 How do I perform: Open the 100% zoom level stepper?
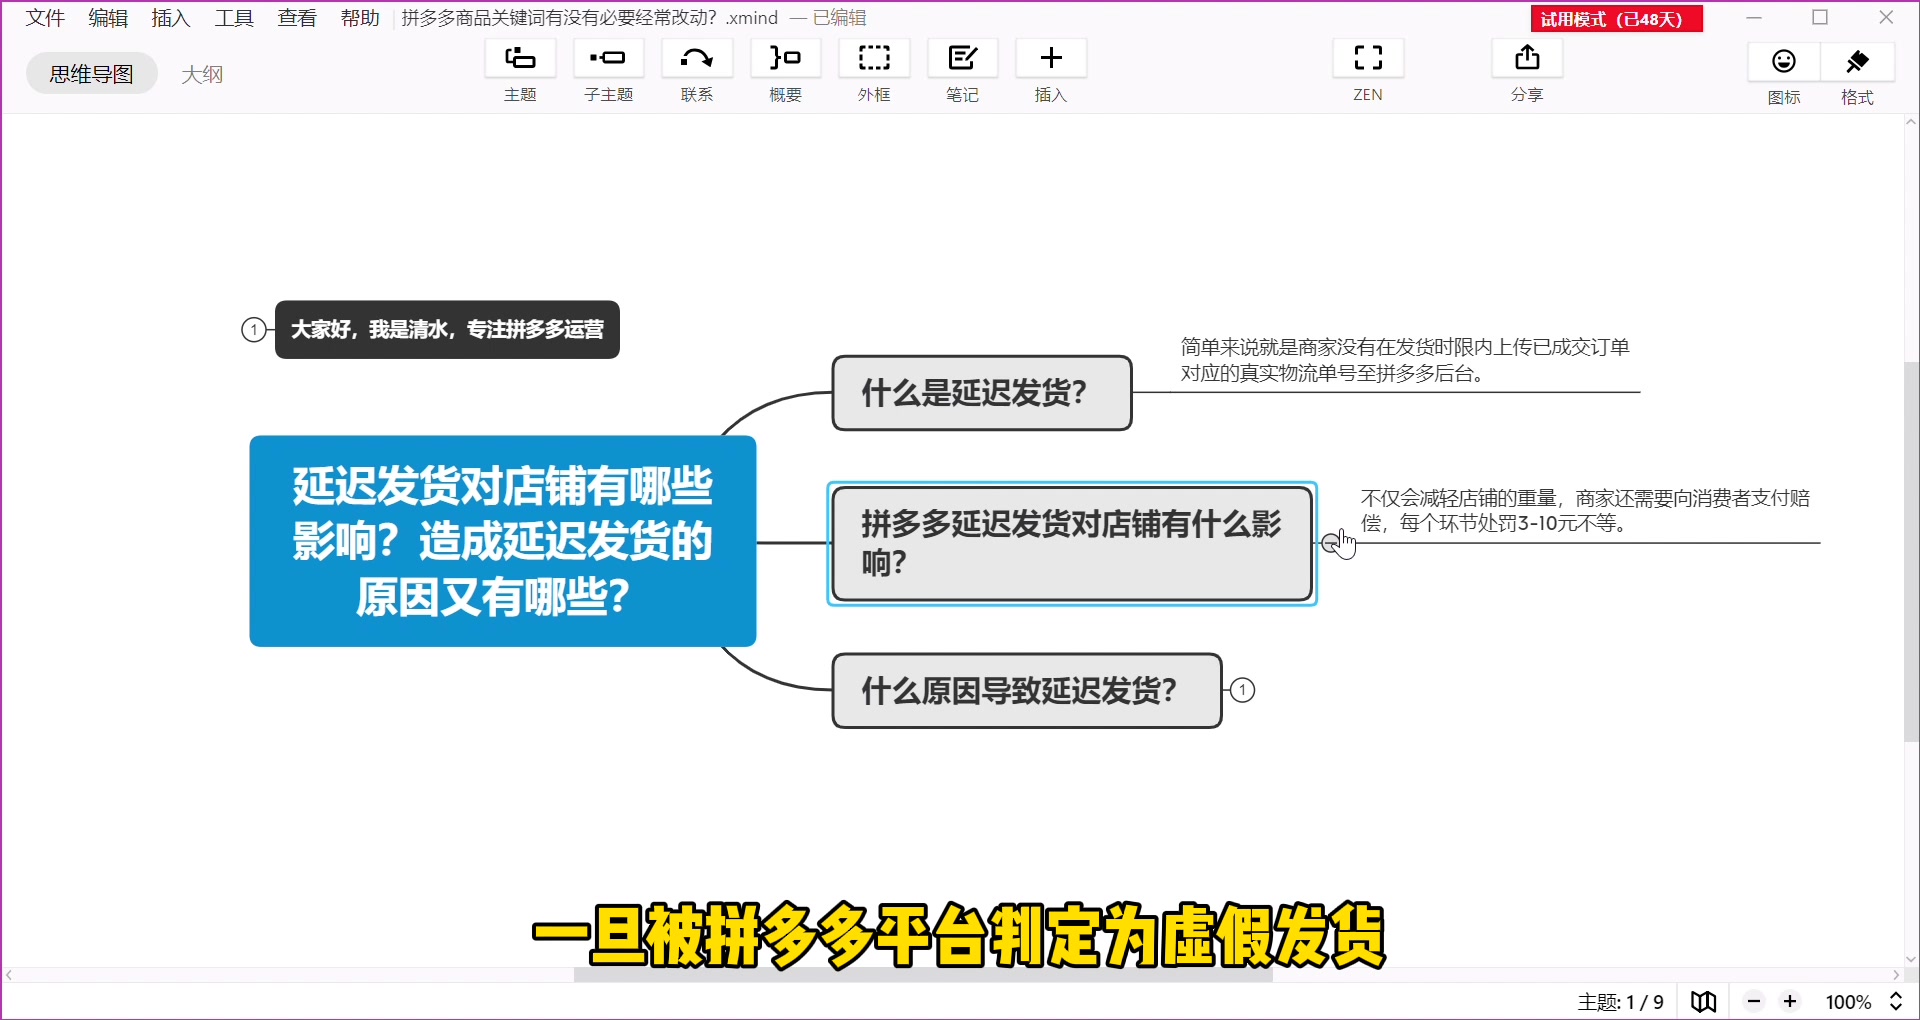pos(1896,1001)
